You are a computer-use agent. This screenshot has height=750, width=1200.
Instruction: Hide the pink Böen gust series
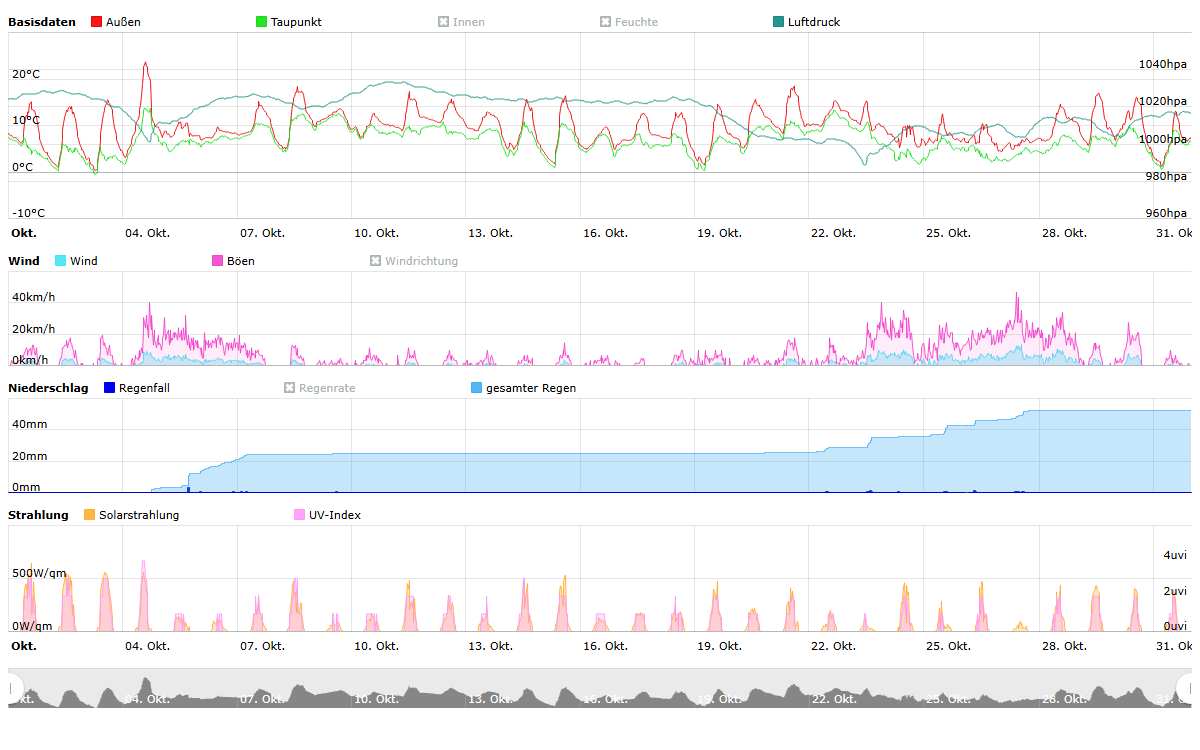point(218,261)
